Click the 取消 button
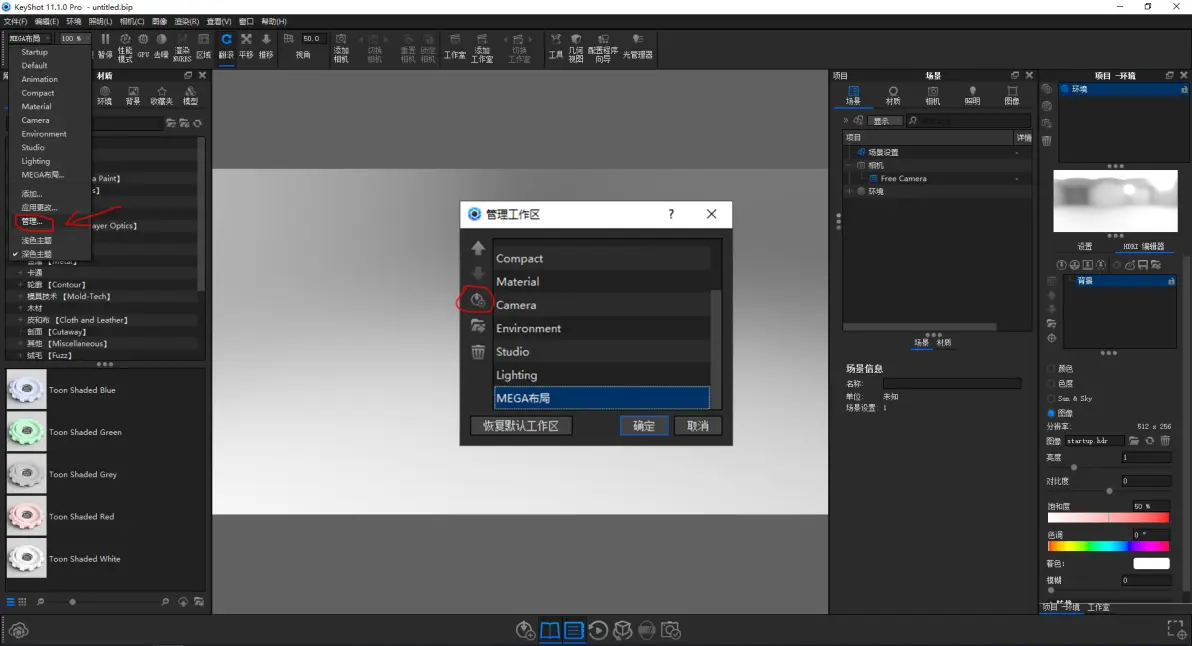The height and width of the screenshot is (646, 1192). click(x=697, y=426)
